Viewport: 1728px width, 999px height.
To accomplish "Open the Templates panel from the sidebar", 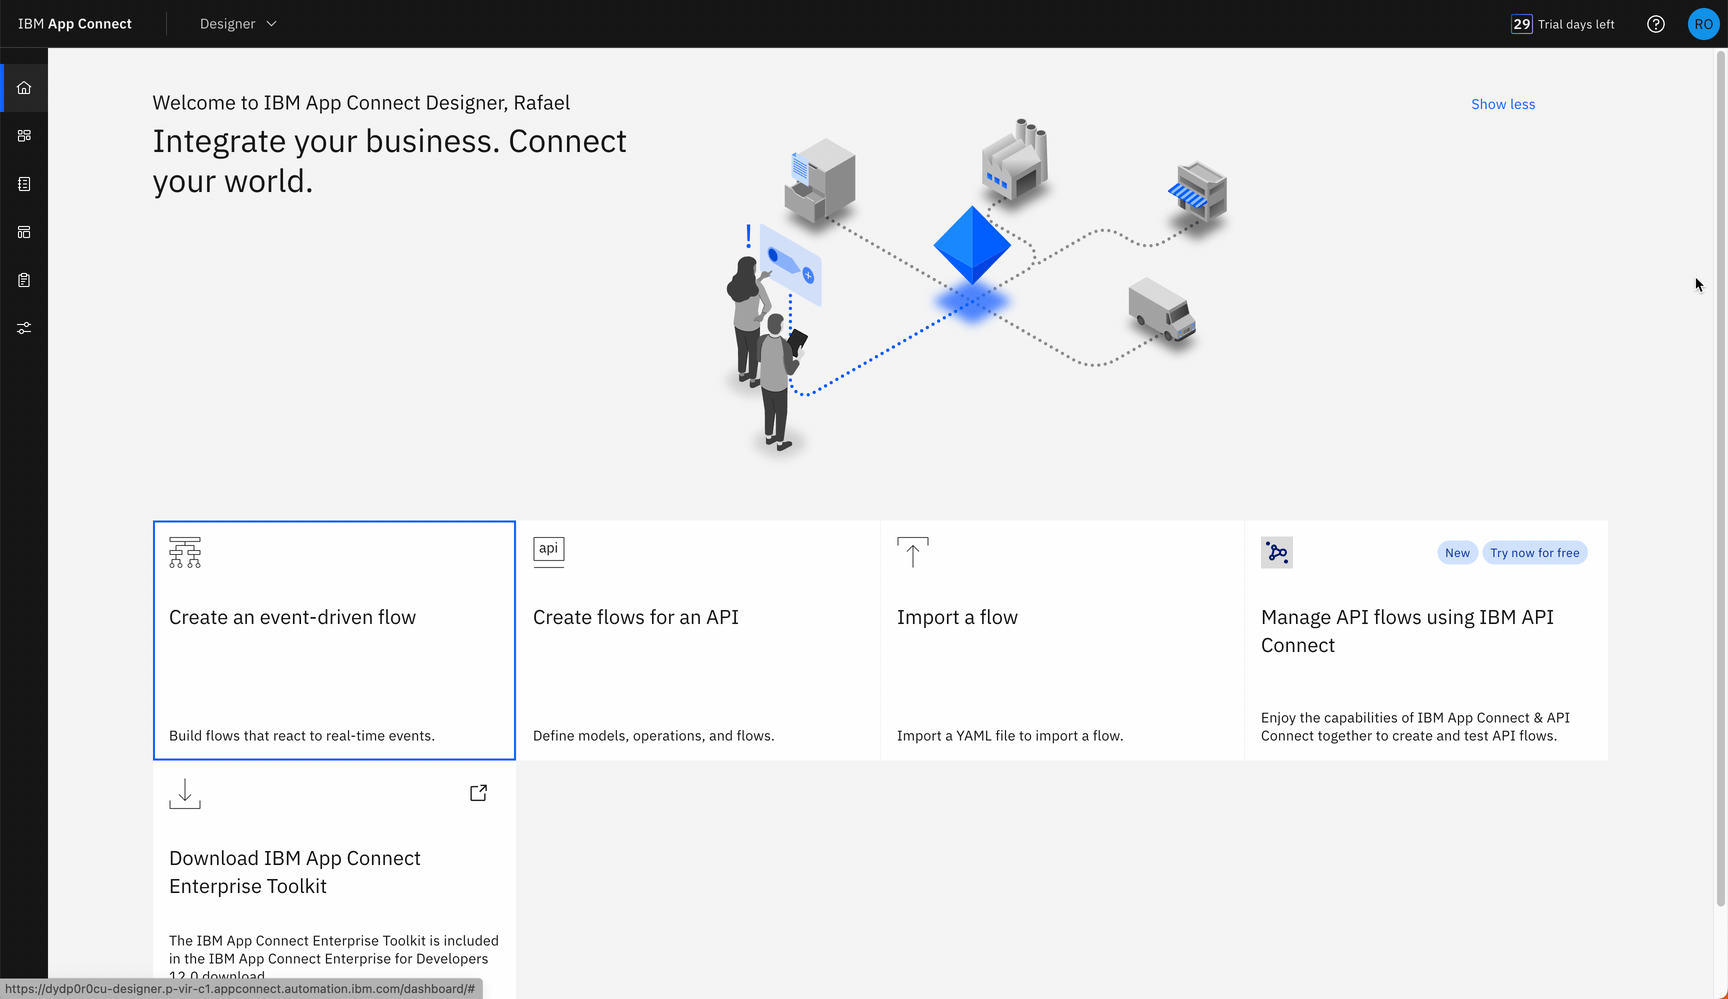I will (x=24, y=231).
